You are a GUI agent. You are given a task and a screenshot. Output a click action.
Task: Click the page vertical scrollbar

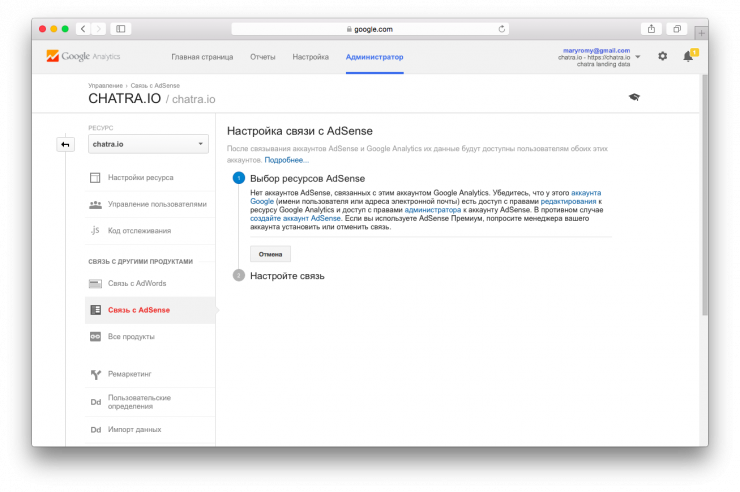[704, 200]
